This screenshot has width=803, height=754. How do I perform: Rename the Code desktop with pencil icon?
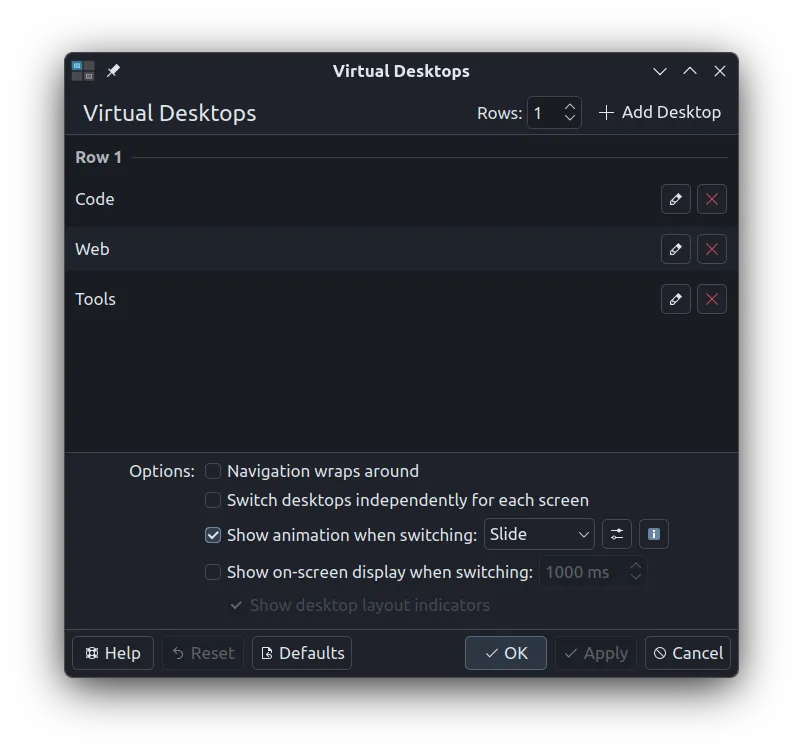pyautogui.click(x=675, y=199)
